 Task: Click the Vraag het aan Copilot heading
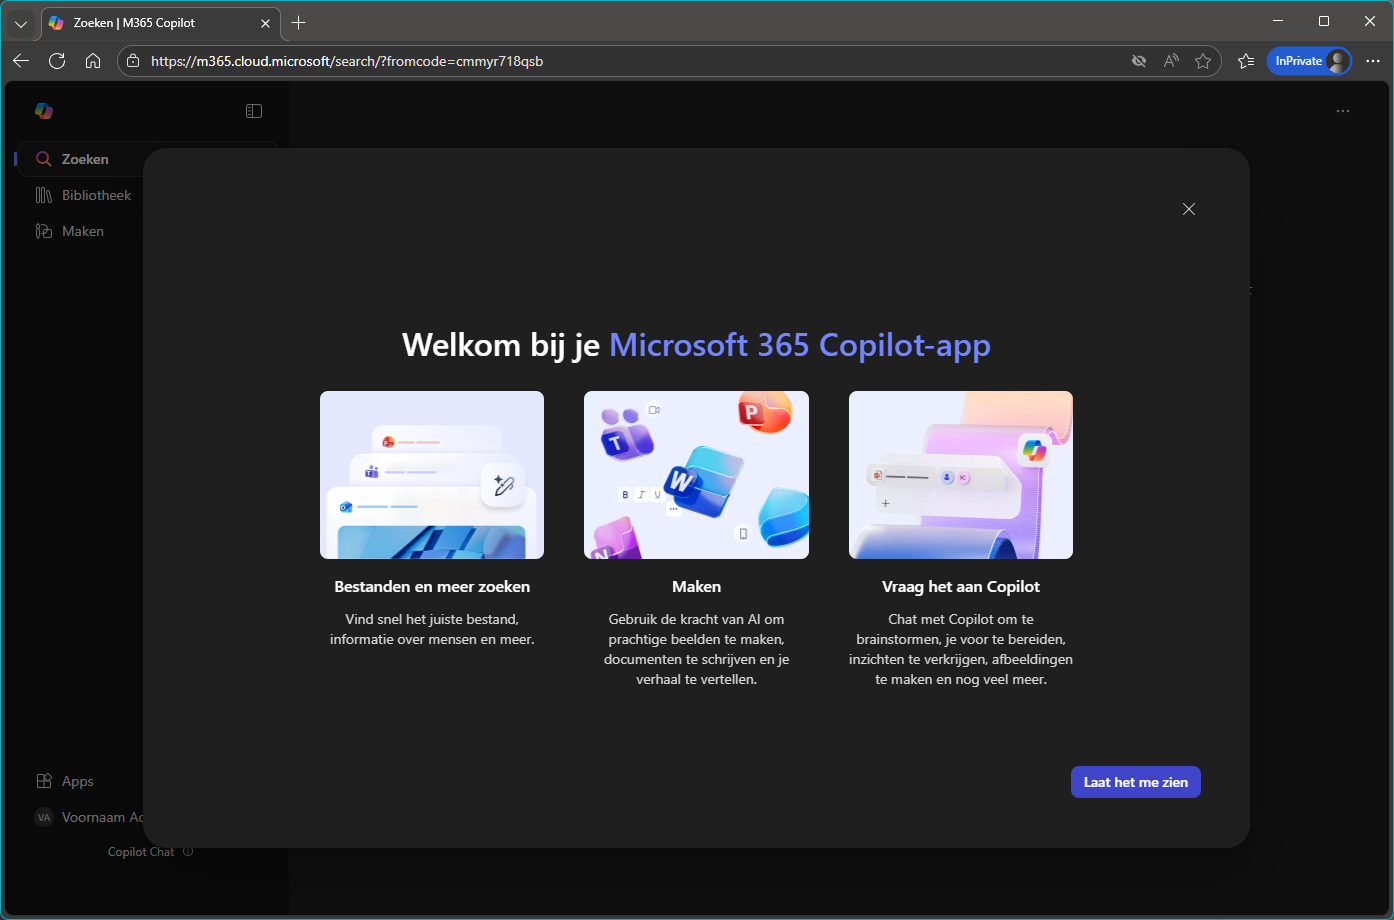pyautogui.click(x=961, y=587)
